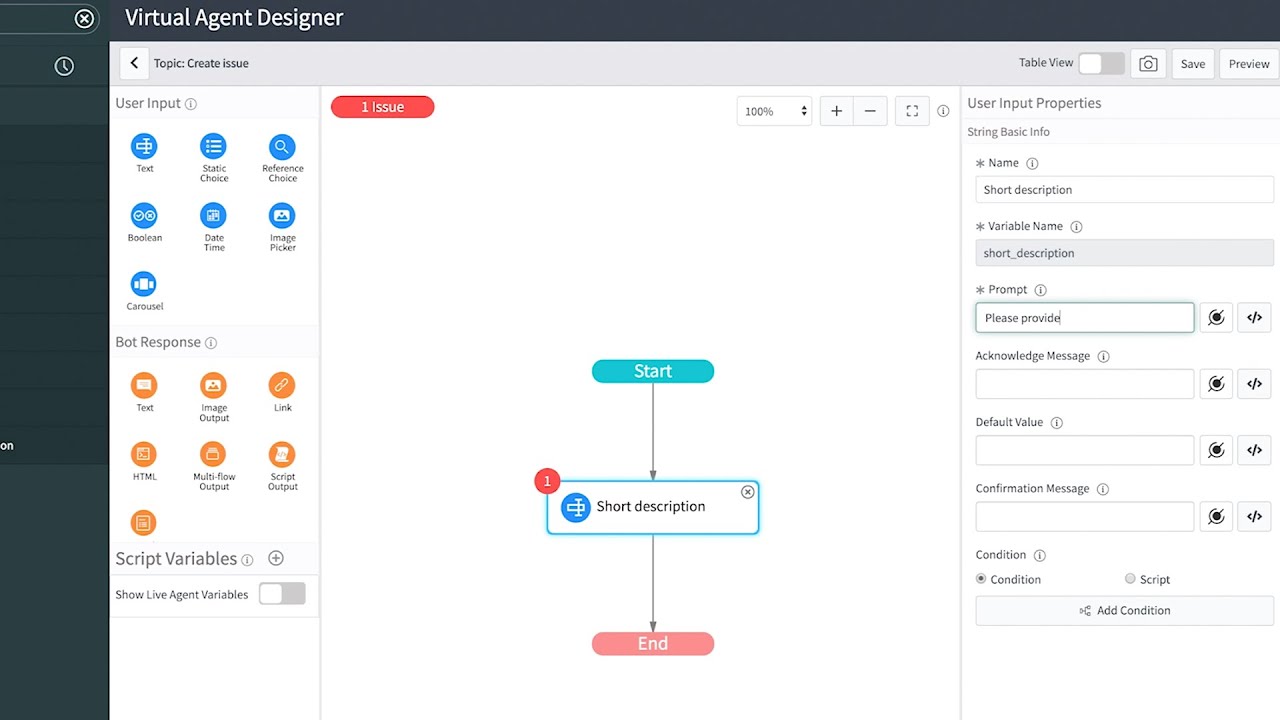Select the Script radio button under Condition

[x=1131, y=578]
